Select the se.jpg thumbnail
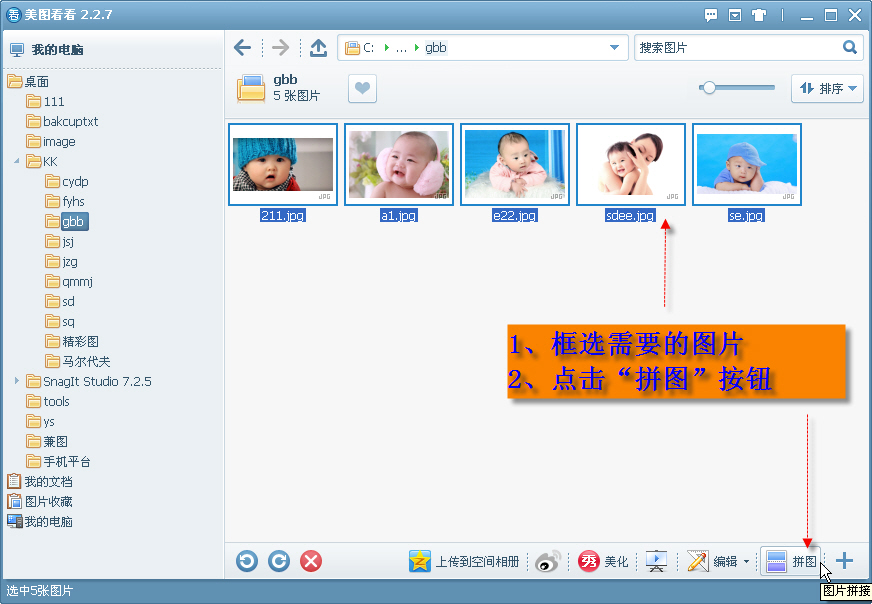The image size is (872, 604). 747,165
